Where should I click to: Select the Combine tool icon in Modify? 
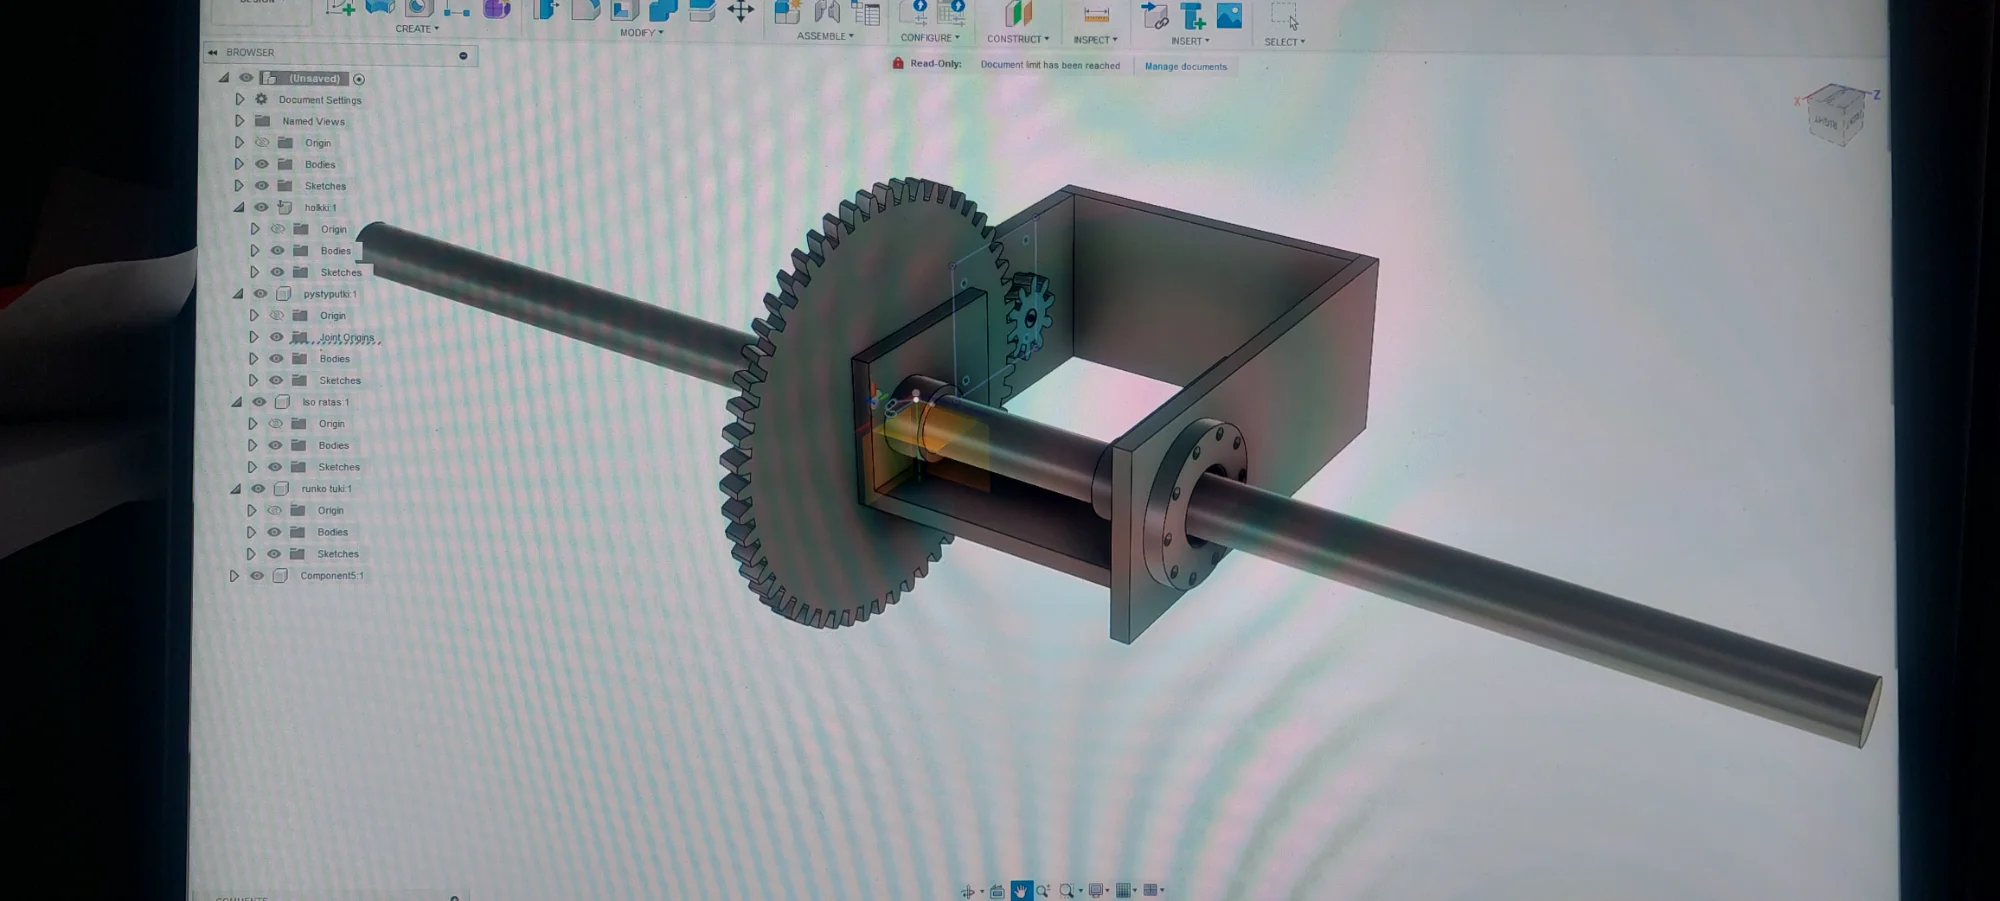coord(662,10)
